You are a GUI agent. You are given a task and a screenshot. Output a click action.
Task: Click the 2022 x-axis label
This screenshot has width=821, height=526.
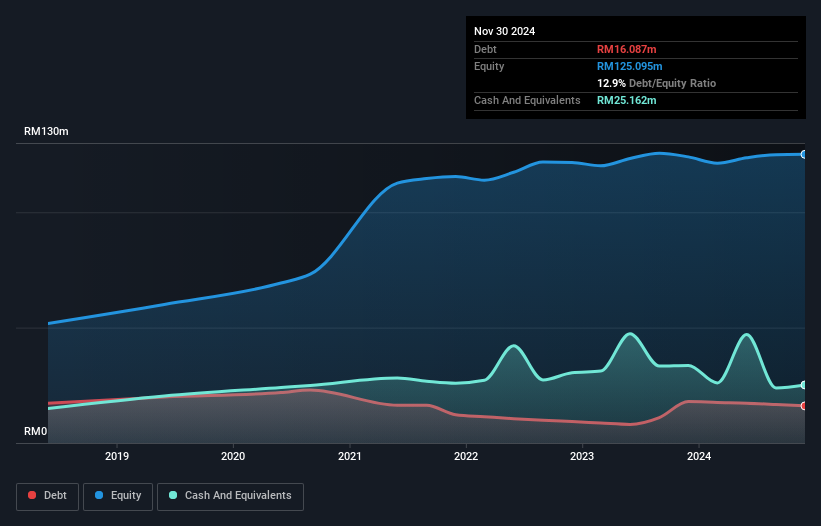466,456
